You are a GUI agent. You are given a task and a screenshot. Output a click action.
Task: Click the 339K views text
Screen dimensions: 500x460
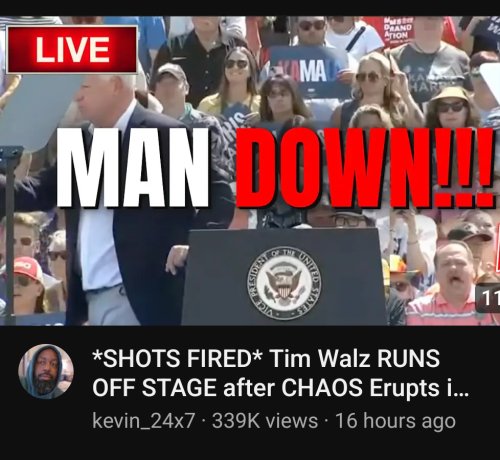click(265, 421)
